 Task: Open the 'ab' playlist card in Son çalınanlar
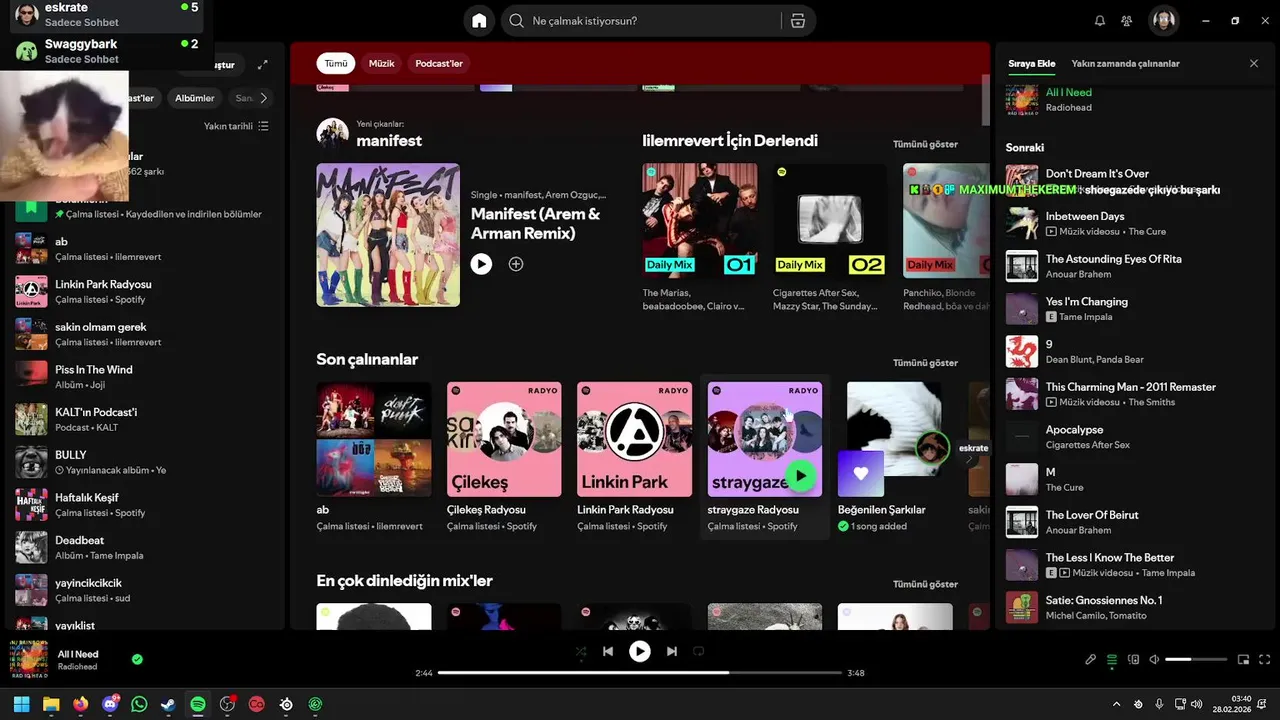[x=374, y=457]
